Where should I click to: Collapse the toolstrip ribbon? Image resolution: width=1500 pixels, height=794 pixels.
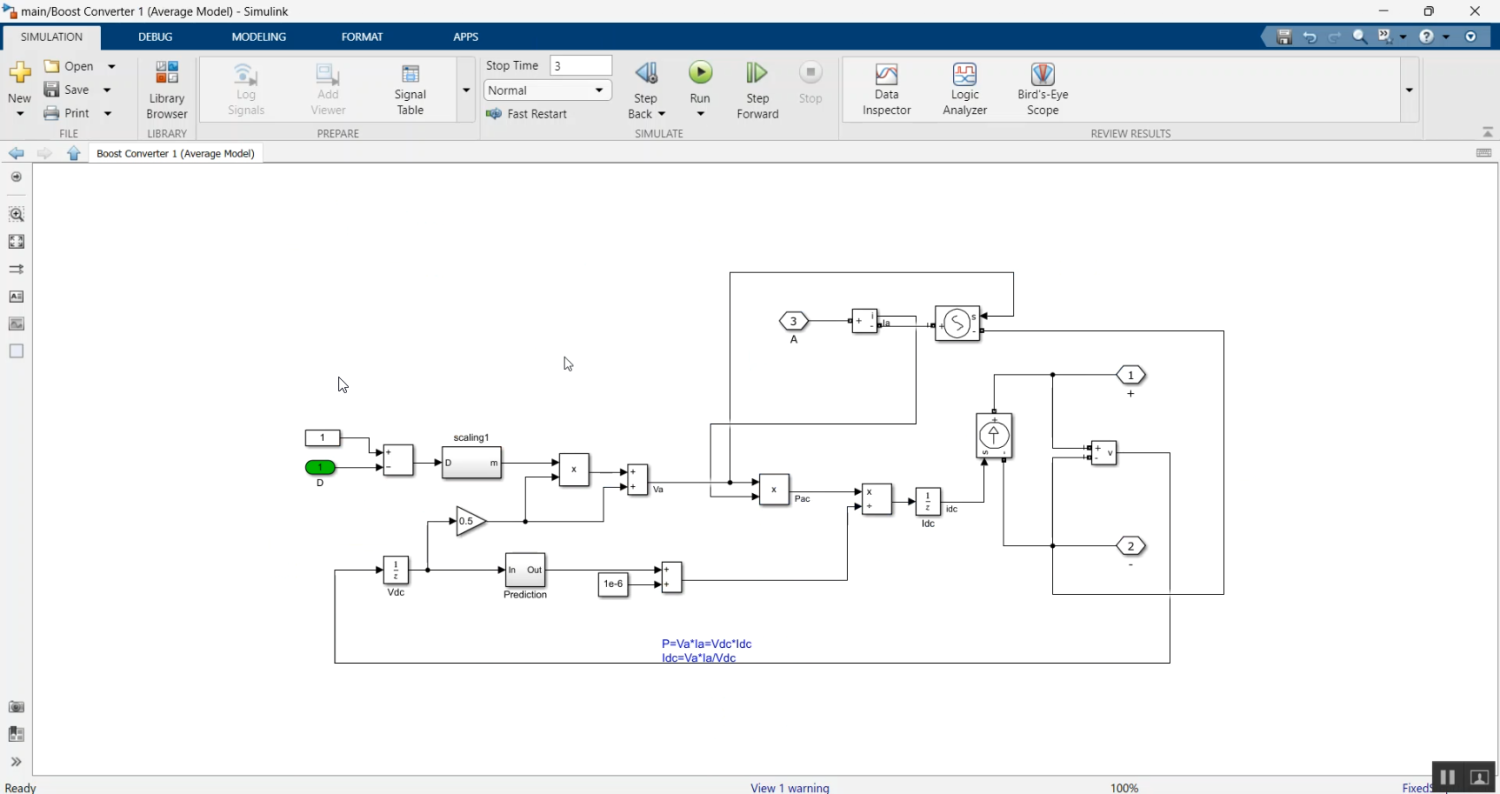pyautogui.click(x=1488, y=133)
